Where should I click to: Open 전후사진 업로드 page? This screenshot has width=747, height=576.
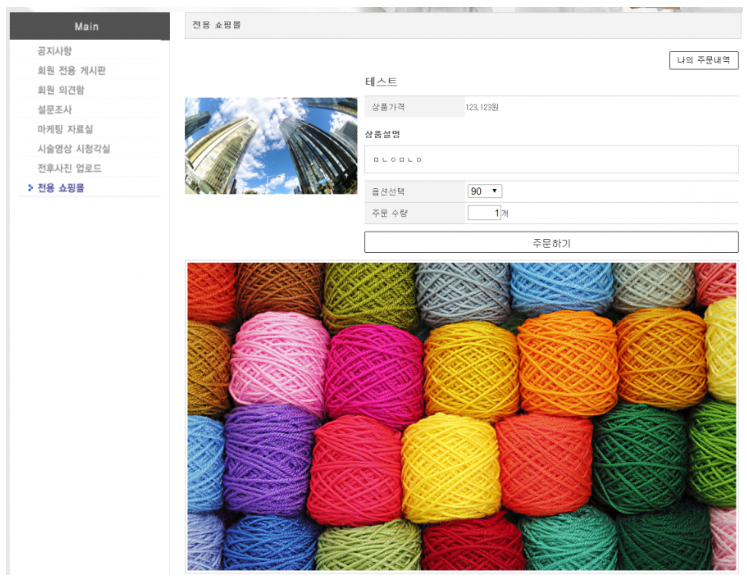[x=69, y=168]
